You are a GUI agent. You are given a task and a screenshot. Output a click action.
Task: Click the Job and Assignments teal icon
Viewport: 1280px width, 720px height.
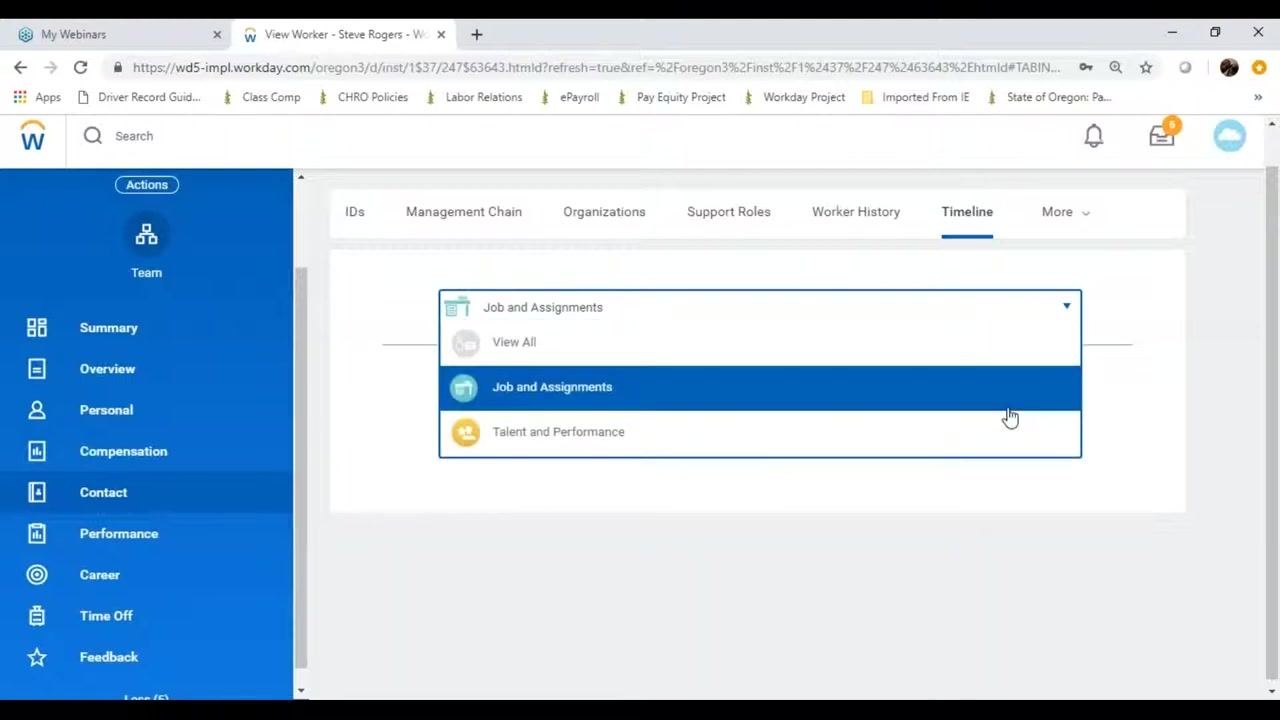pos(464,387)
